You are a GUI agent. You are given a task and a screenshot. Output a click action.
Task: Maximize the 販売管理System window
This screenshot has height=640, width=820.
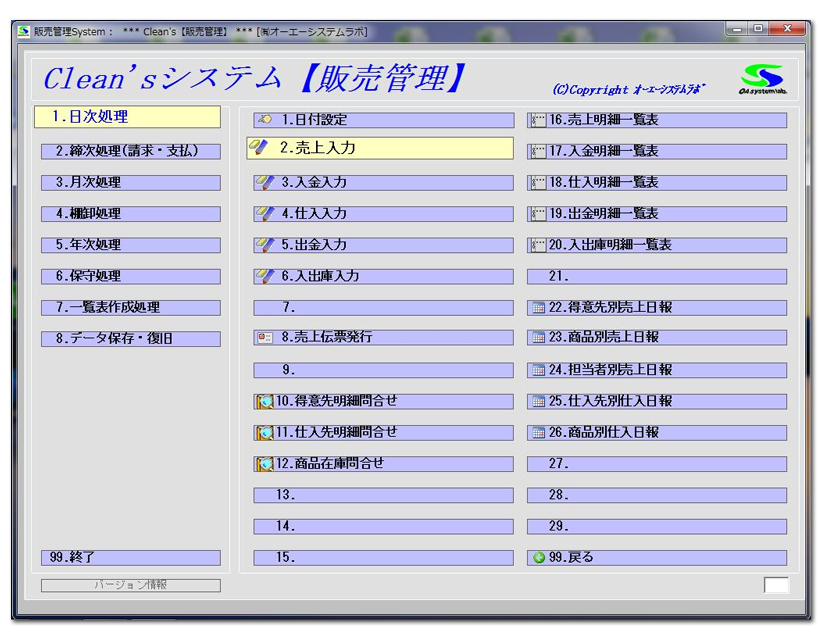pyautogui.click(x=758, y=29)
